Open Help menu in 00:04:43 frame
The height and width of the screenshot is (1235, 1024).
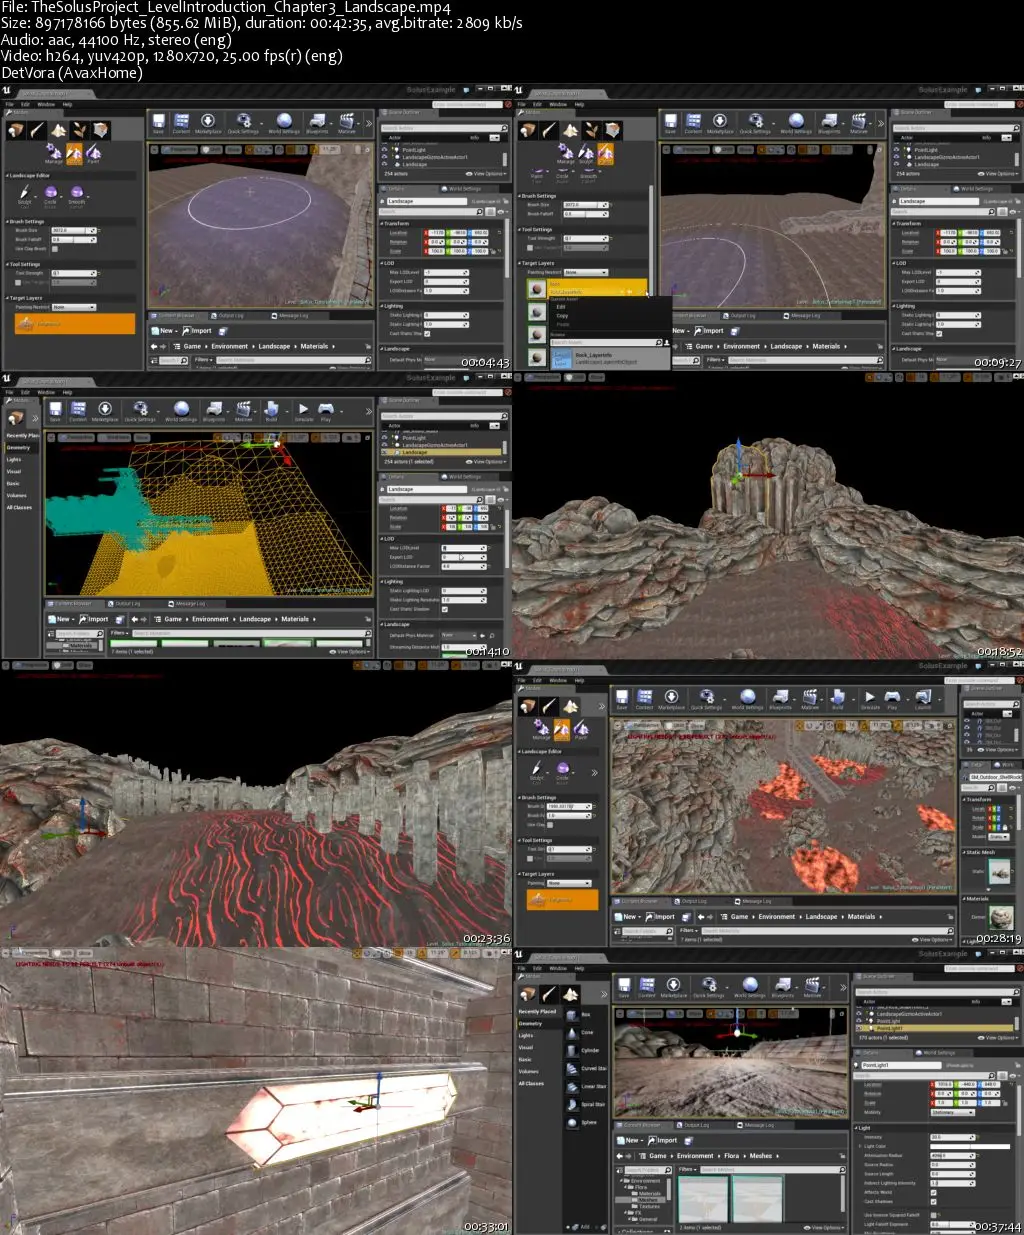coord(68,104)
